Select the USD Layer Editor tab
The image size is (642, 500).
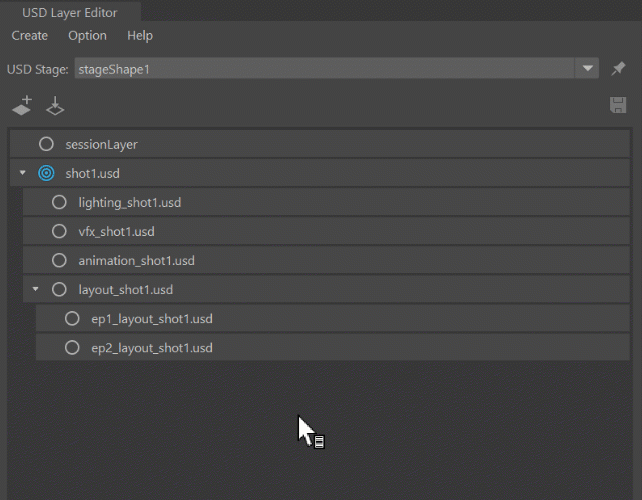[x=70, y=12]
